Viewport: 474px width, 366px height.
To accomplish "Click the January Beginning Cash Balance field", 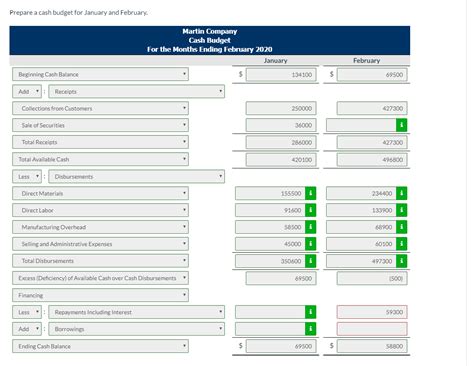I will pyautogui.click(x=281, y=75).
